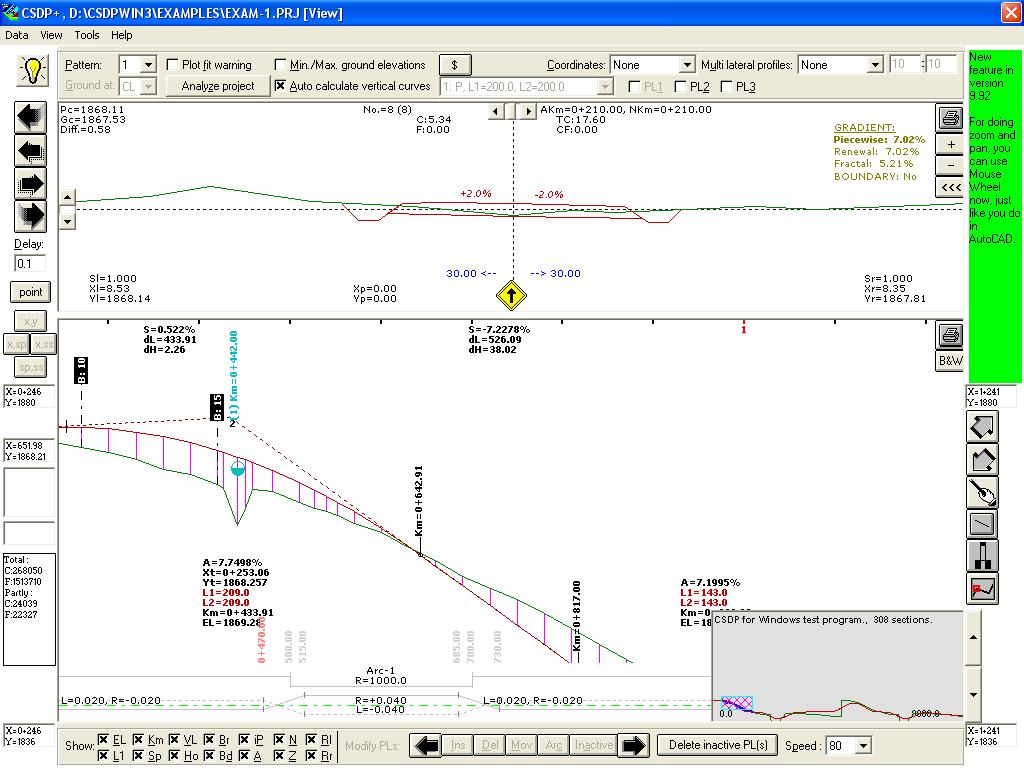The height and width of the screenshot is (768, 1024).
Task: Click the top black left-arrow navigation button
Action: click(x=30, y=118)
